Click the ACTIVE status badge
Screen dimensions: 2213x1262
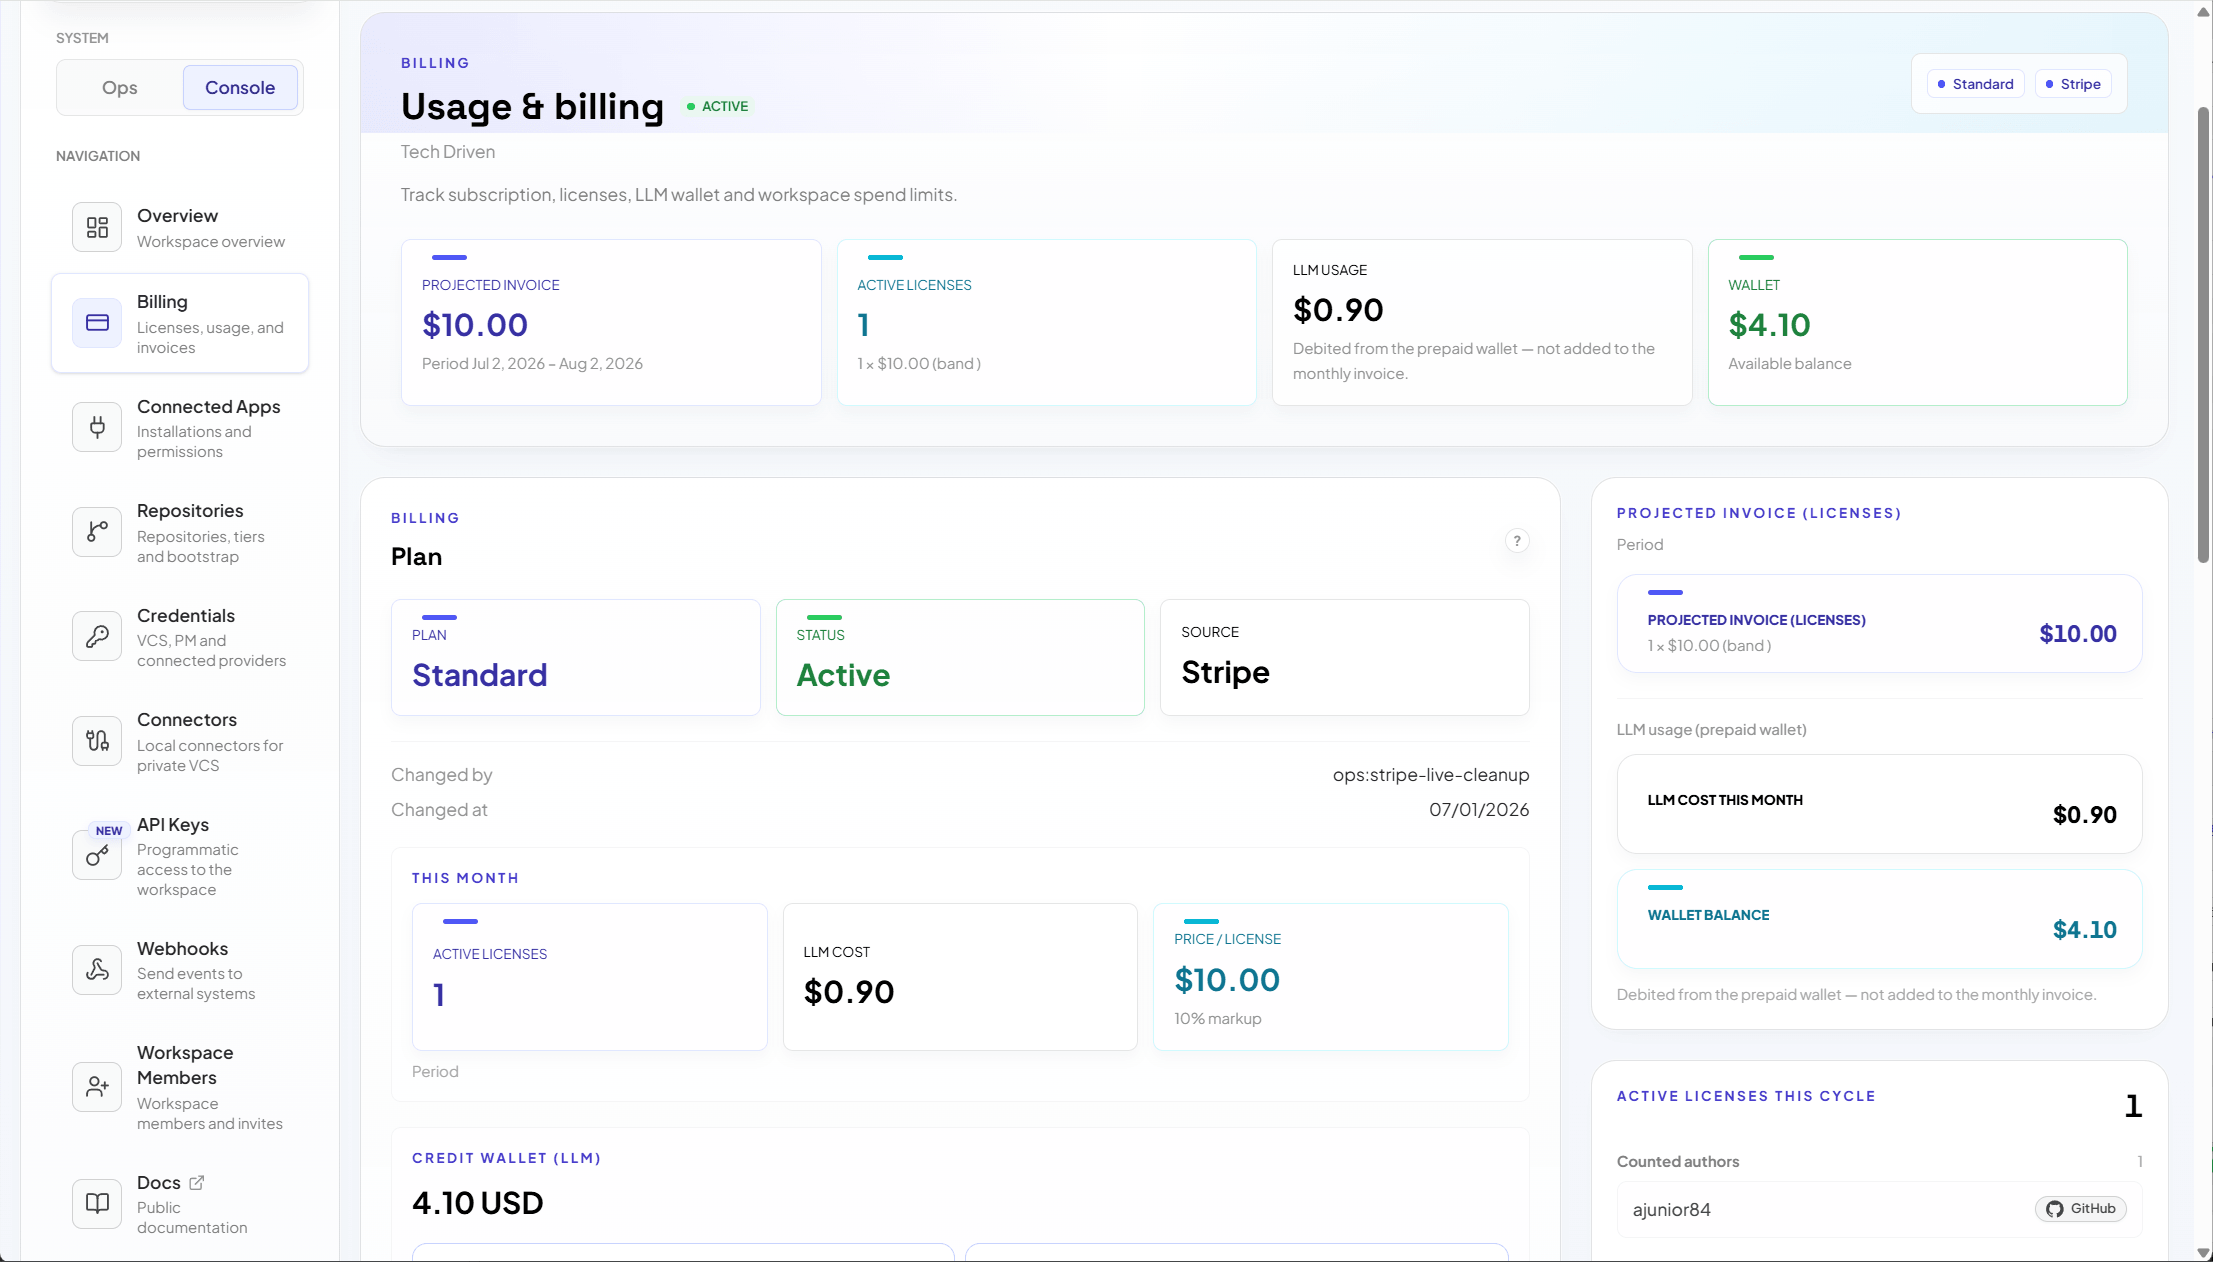(x=717, y=106)
